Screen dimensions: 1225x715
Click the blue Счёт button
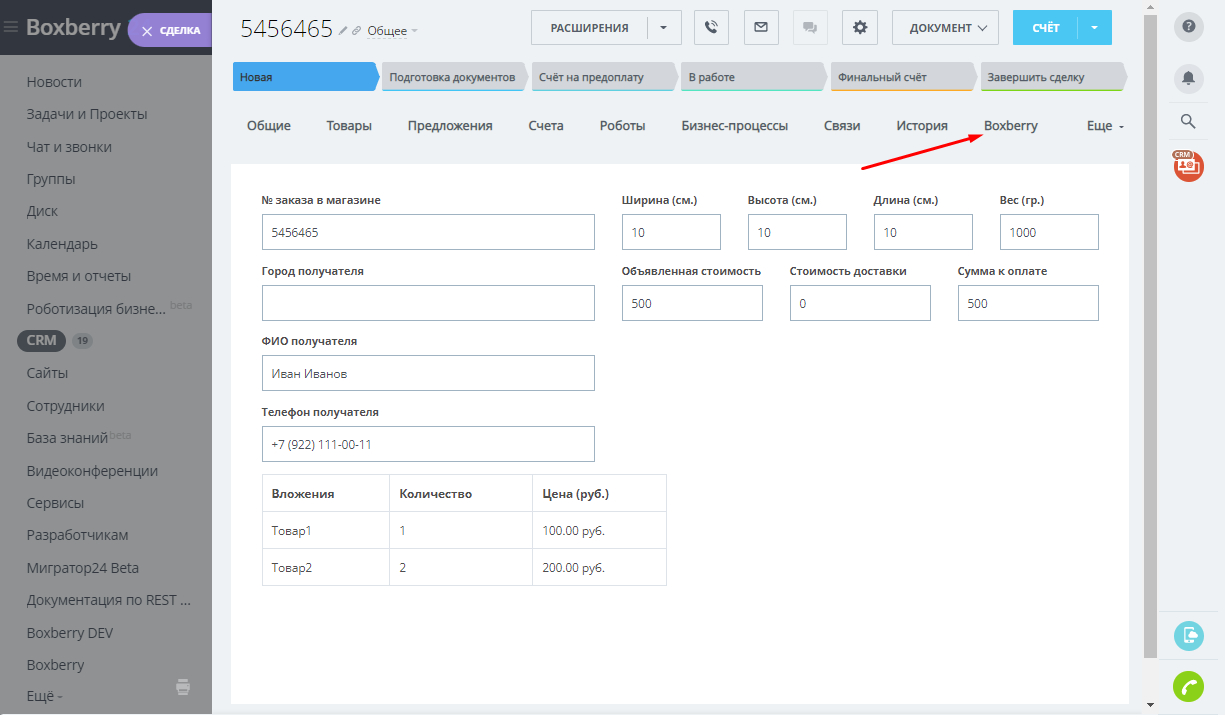[1045, 28]
